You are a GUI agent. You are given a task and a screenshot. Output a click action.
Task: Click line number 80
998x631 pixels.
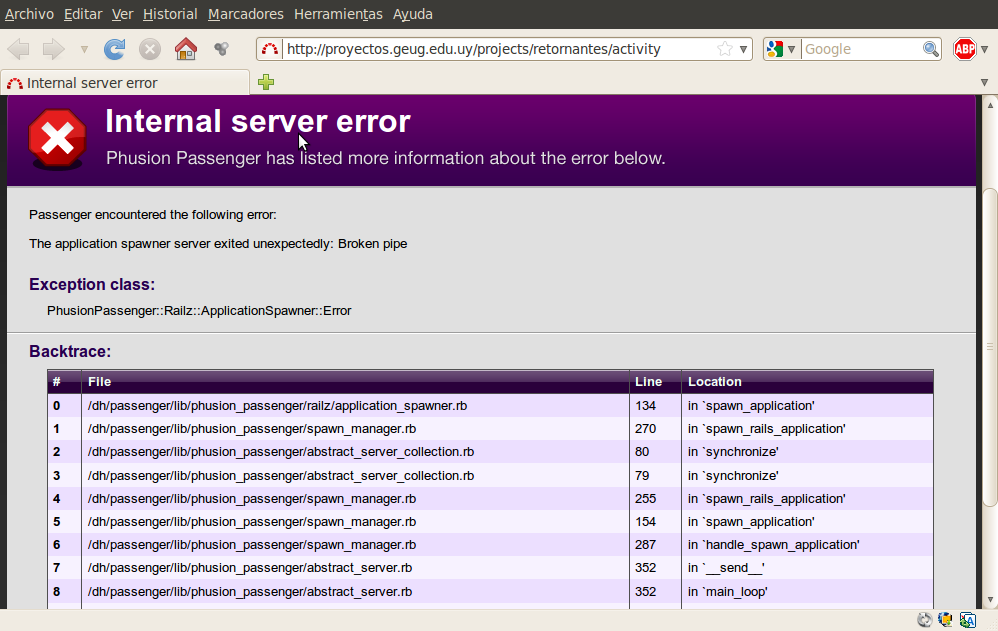tap(642, 451)
